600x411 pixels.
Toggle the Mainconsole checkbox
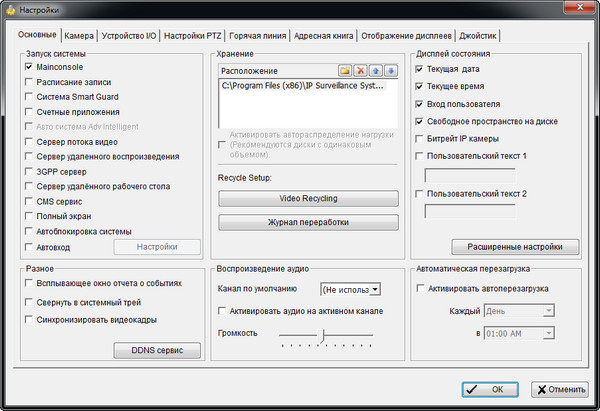click(x=30, y=66)
